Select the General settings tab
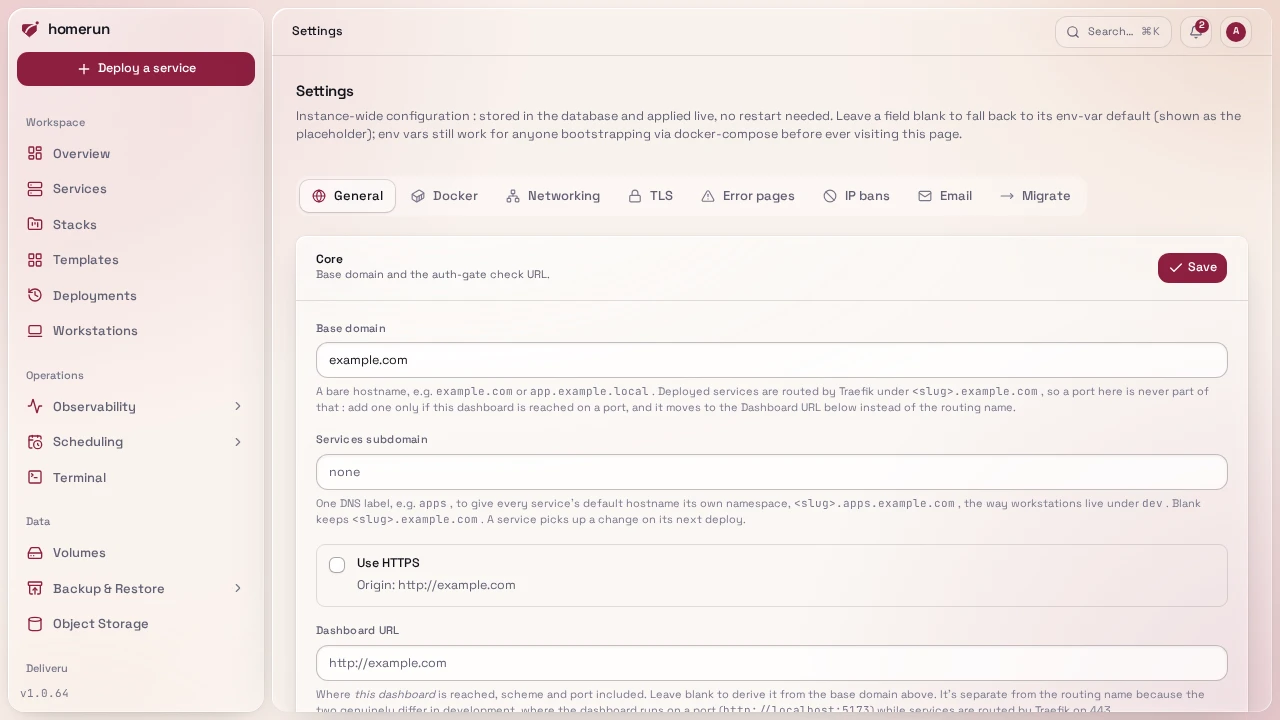The height and width of the screenshot is (720, 1280). (347, 196)
